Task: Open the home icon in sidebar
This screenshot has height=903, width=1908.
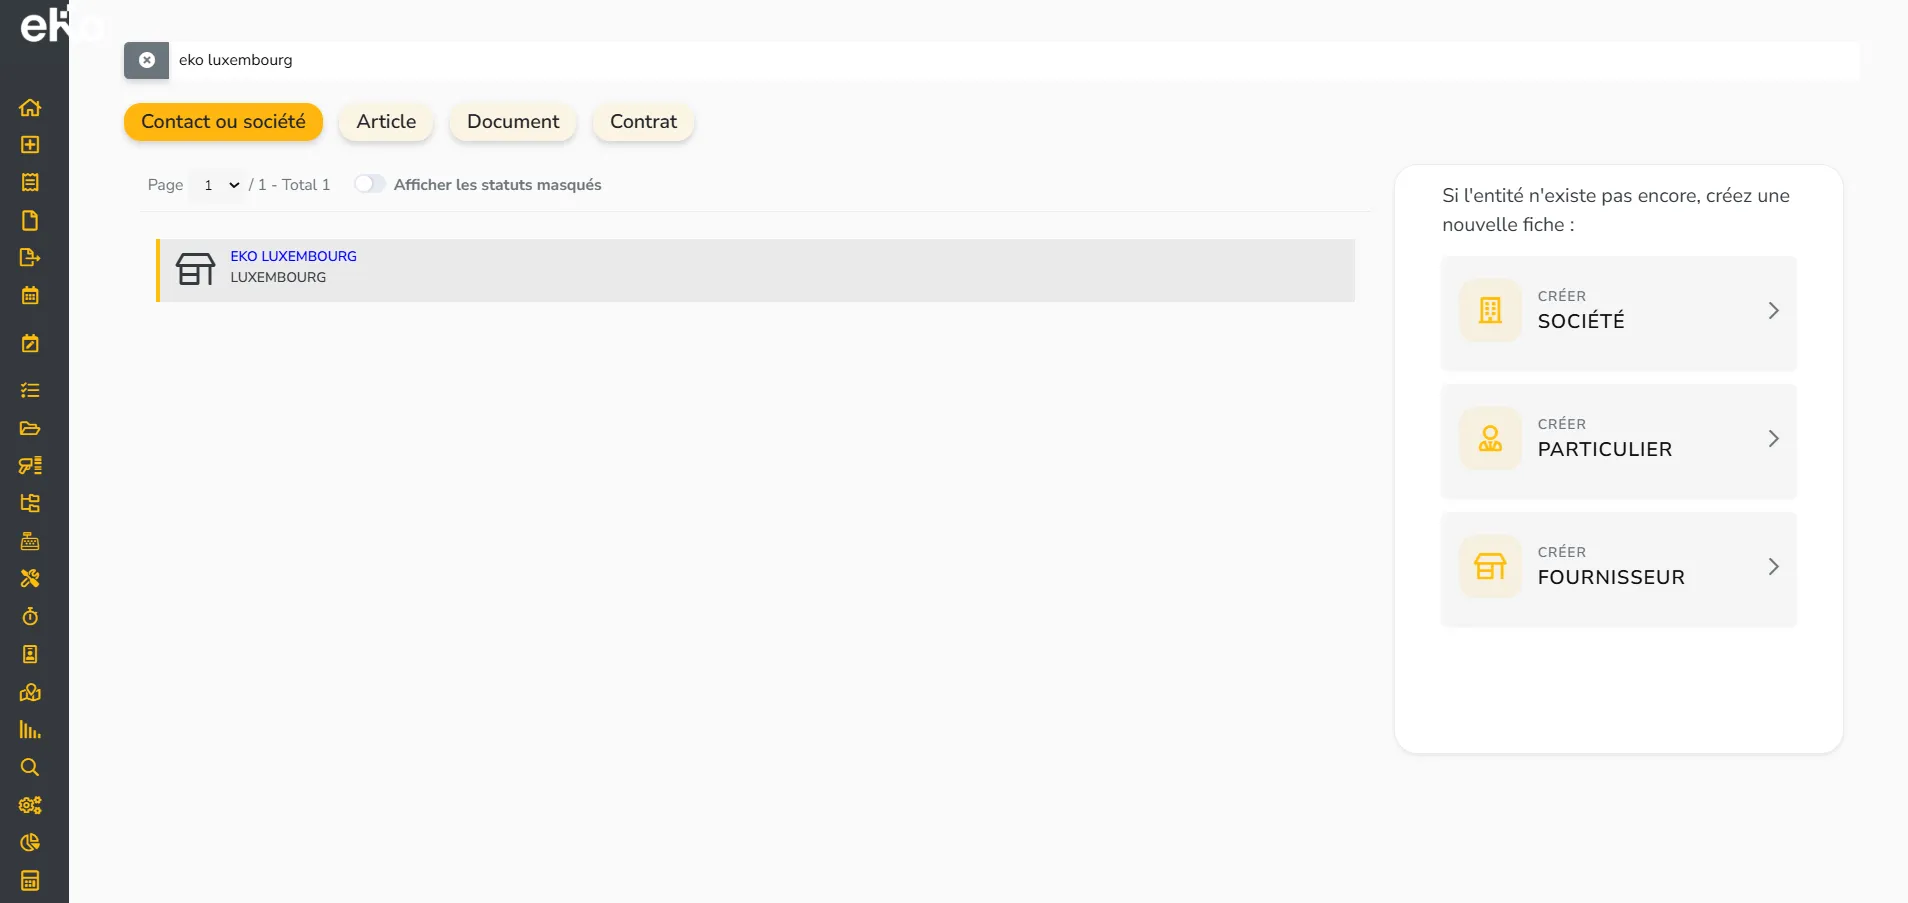Action: pos(30,107)
